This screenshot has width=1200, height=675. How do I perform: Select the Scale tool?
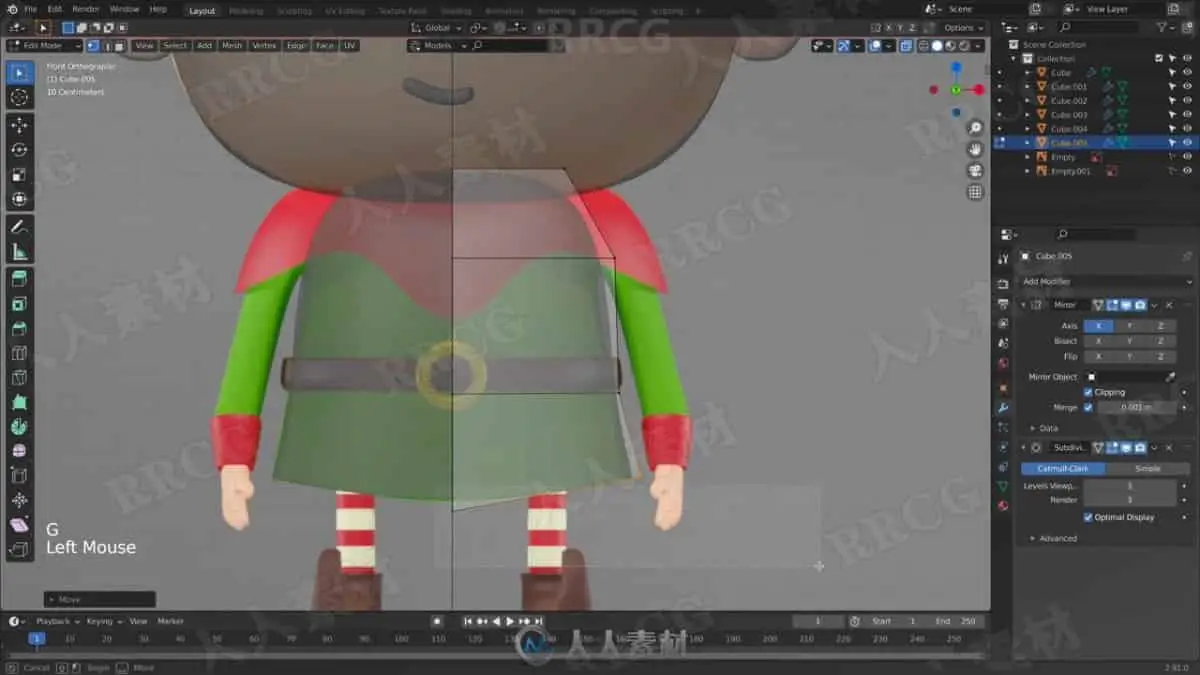coord(19,174)
